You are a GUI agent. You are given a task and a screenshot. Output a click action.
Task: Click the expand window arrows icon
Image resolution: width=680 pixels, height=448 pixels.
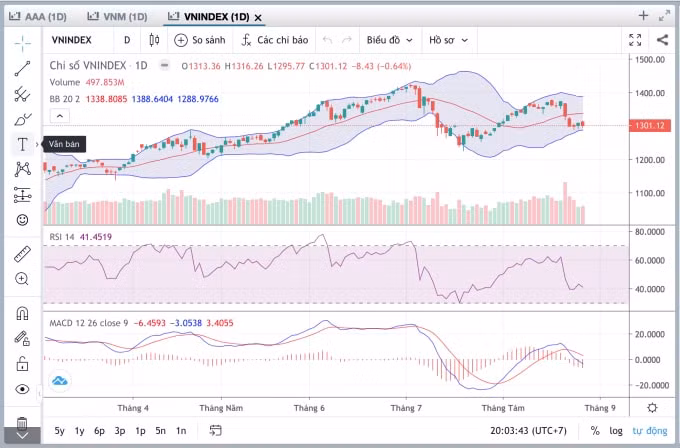point(664,16)
